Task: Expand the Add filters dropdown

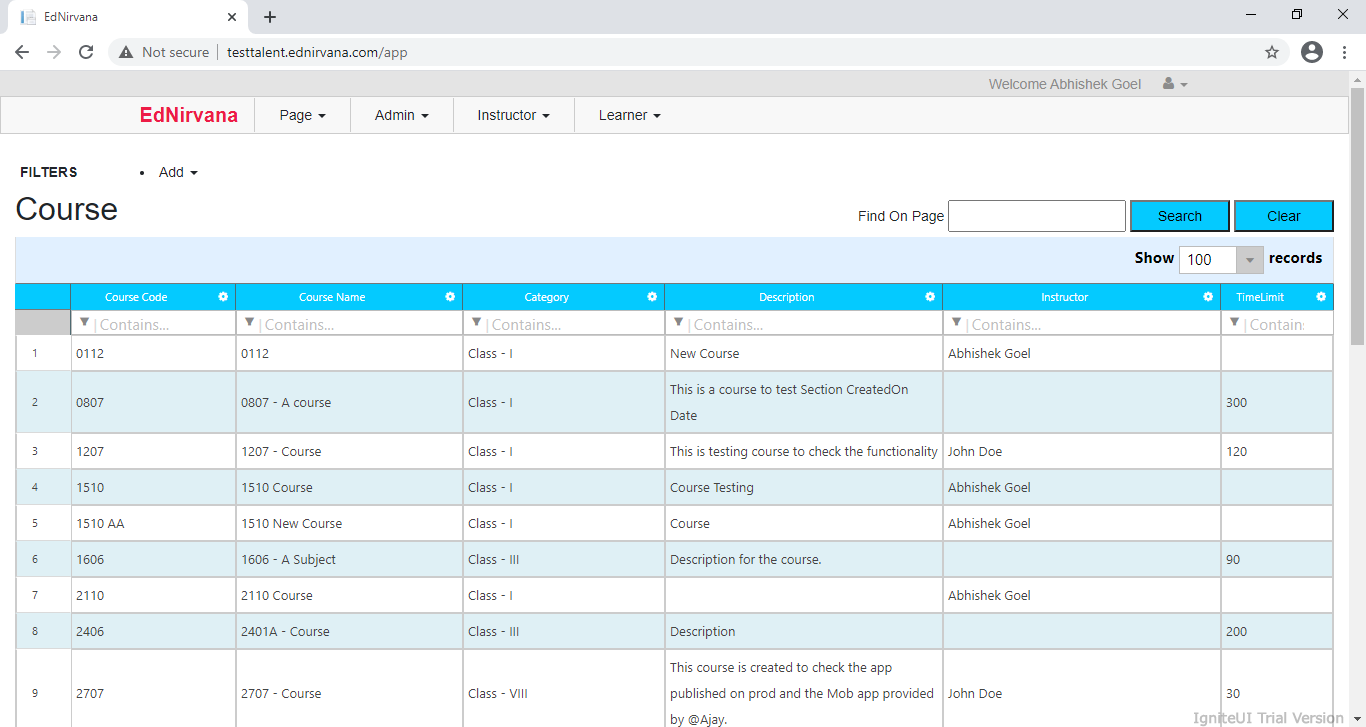Action: [178, 172]
